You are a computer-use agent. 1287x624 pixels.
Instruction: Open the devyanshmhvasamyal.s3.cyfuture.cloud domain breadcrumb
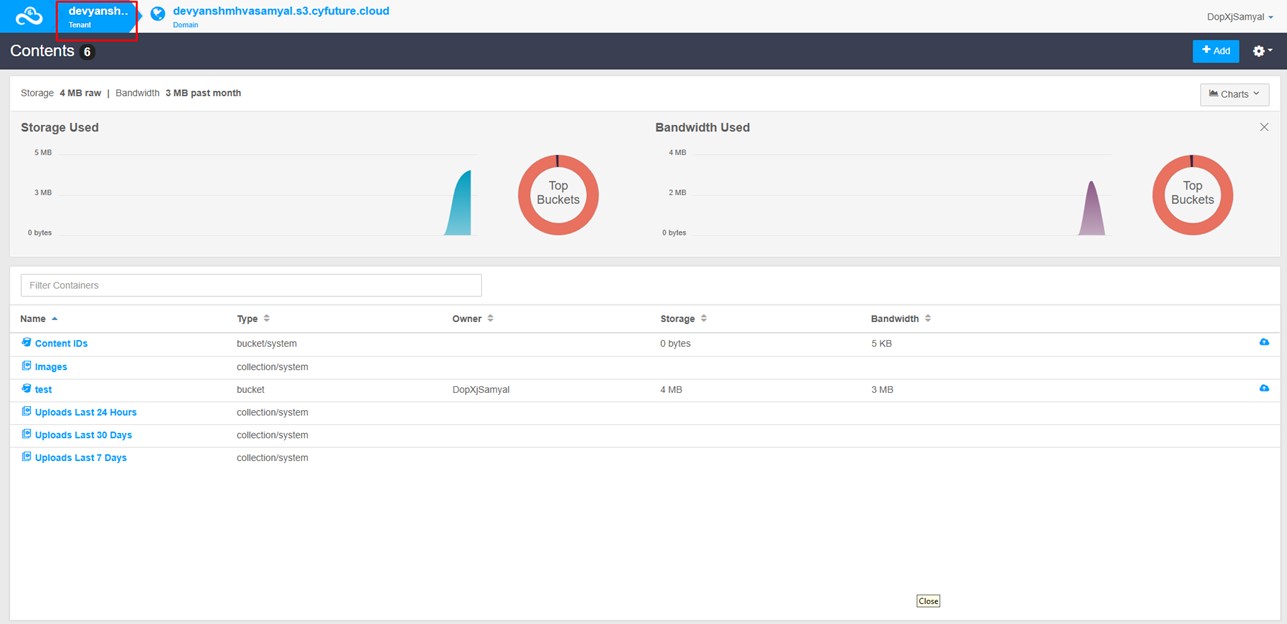(280, 11)
